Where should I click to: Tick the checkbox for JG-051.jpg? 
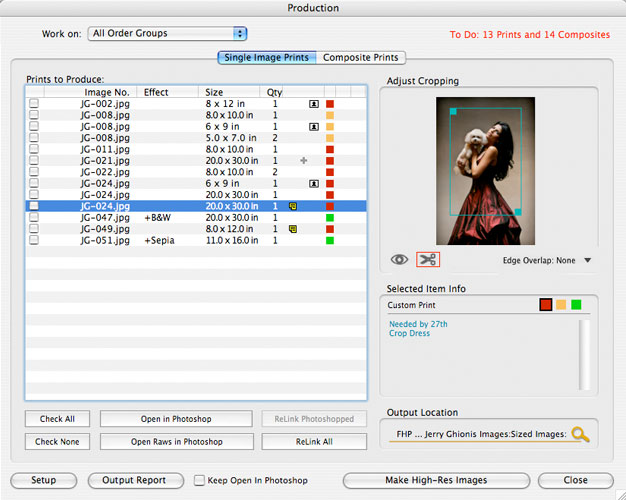(x=34, y=241)
